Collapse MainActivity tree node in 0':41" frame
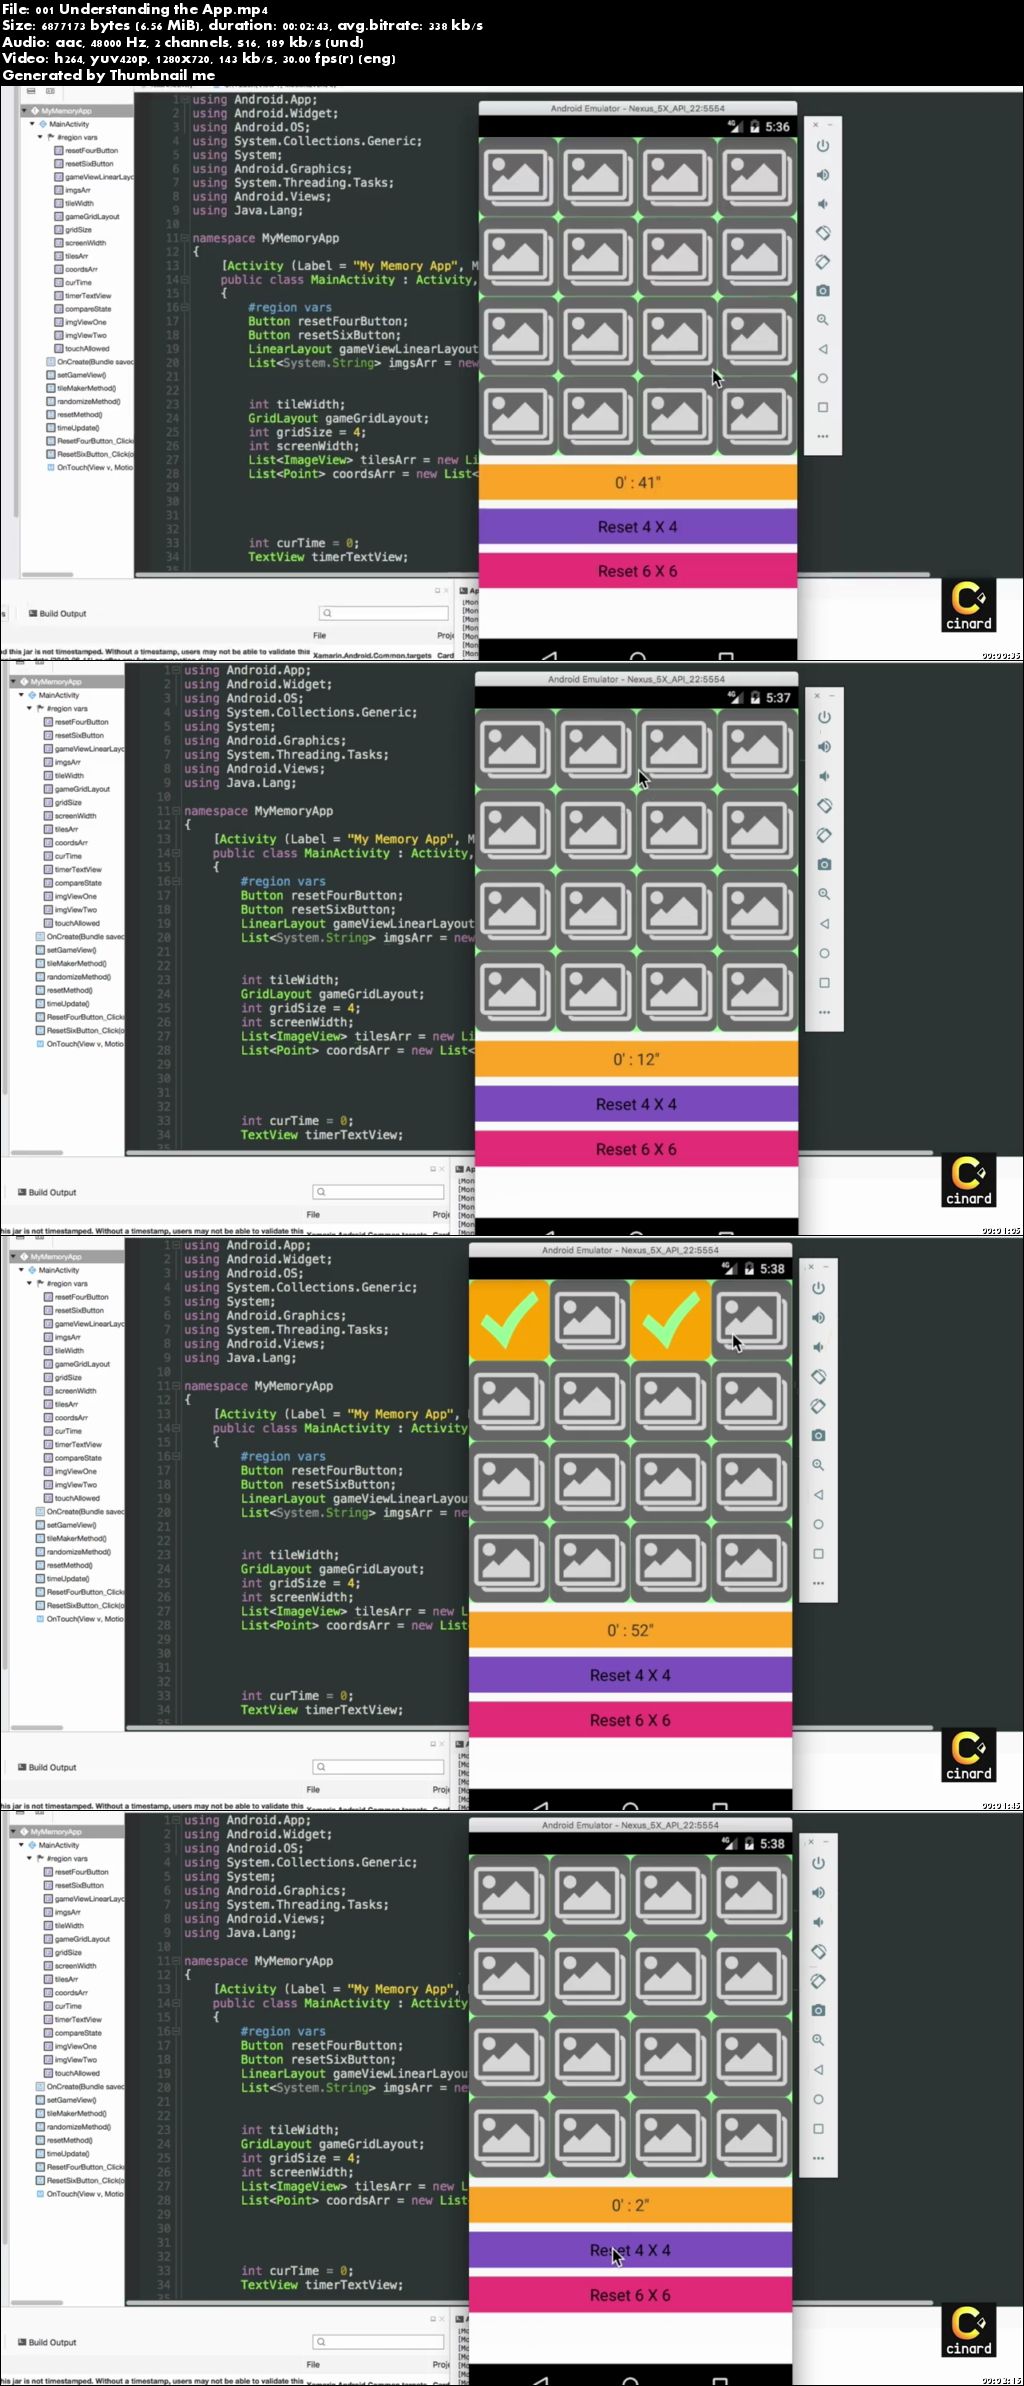 coord(32,124)
